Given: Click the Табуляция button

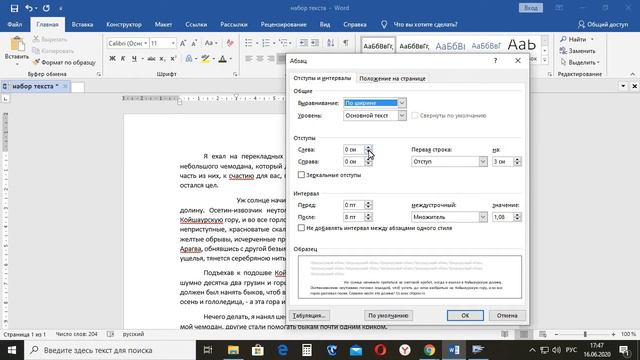Looking at the screenshot, I should (x=309, y=316).
